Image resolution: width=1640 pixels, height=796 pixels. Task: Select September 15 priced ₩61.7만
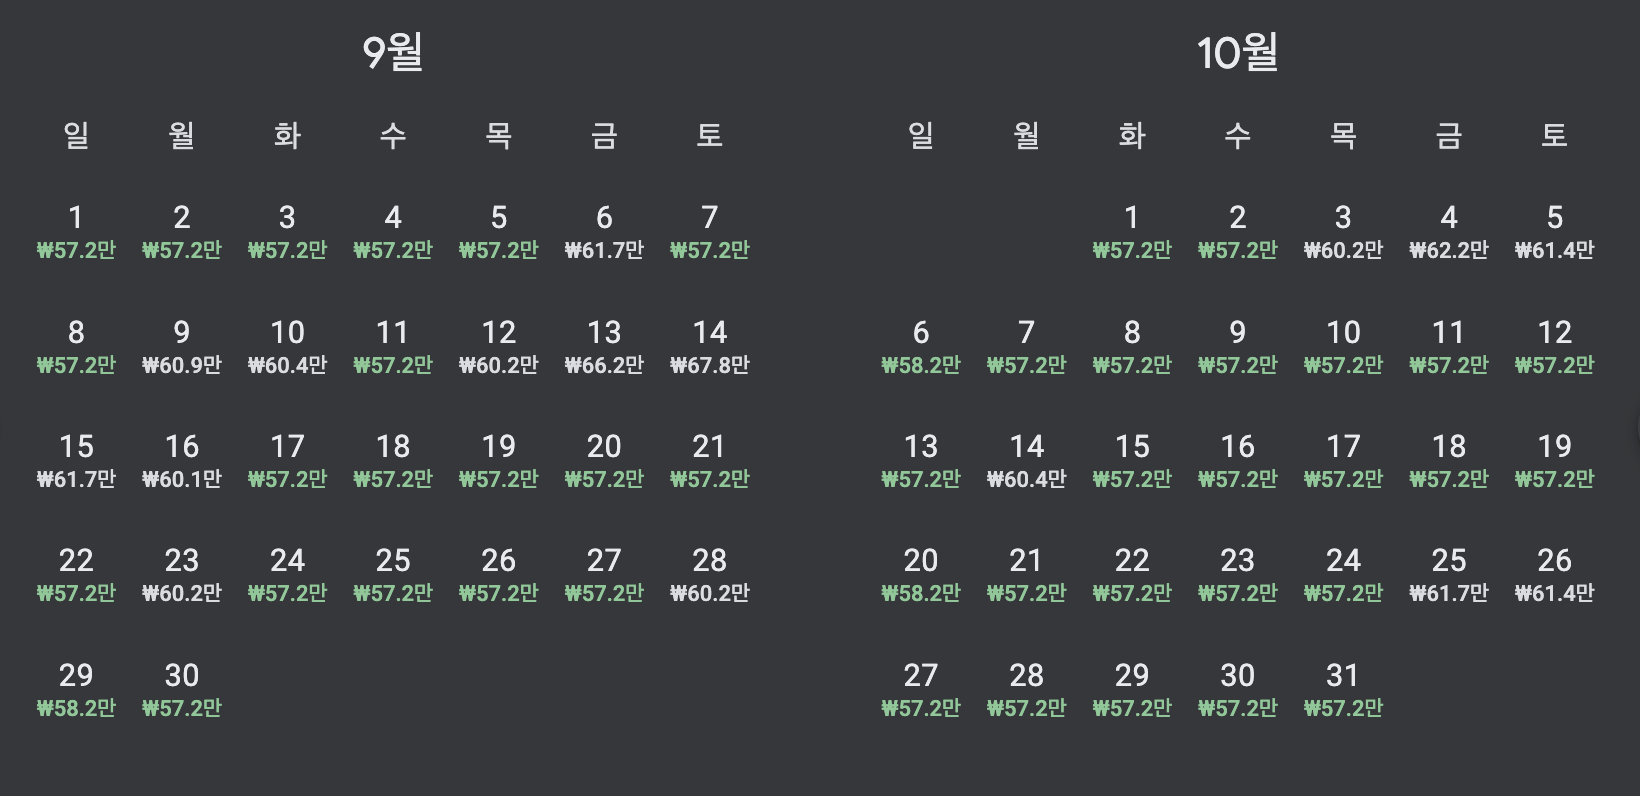76,459
